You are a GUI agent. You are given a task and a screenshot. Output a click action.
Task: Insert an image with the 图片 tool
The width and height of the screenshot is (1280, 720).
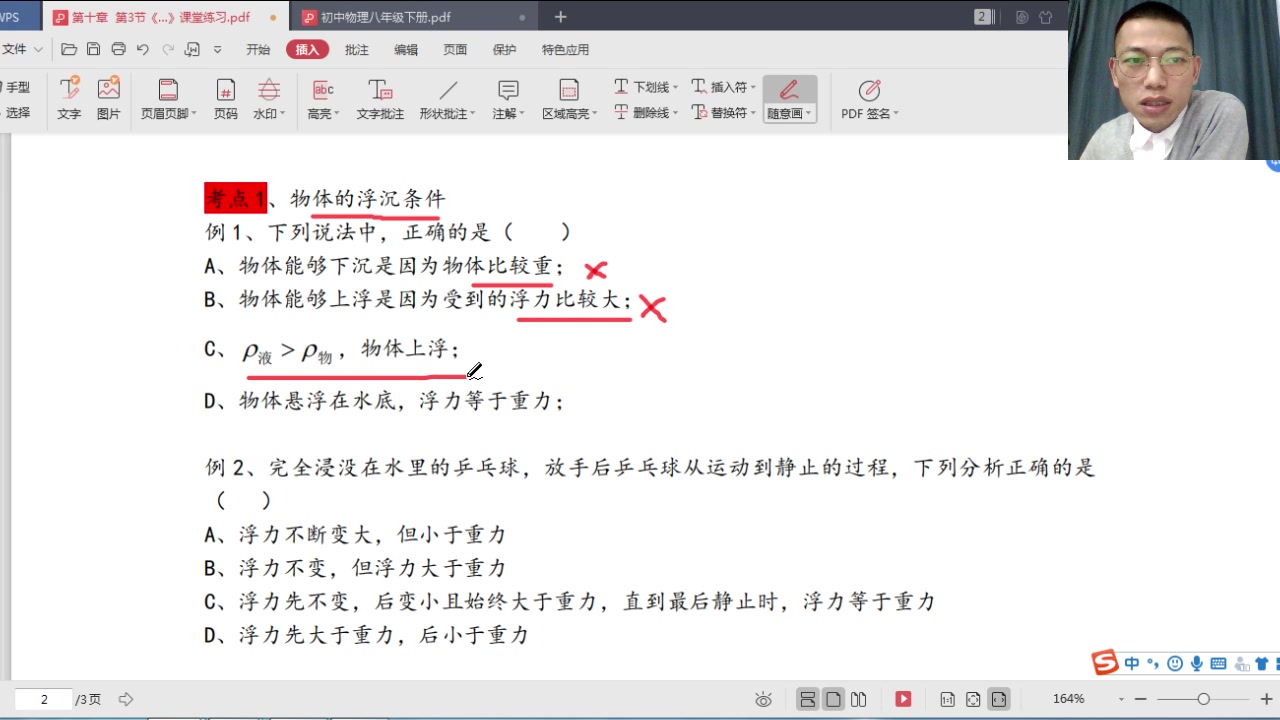tap(108, 99)
